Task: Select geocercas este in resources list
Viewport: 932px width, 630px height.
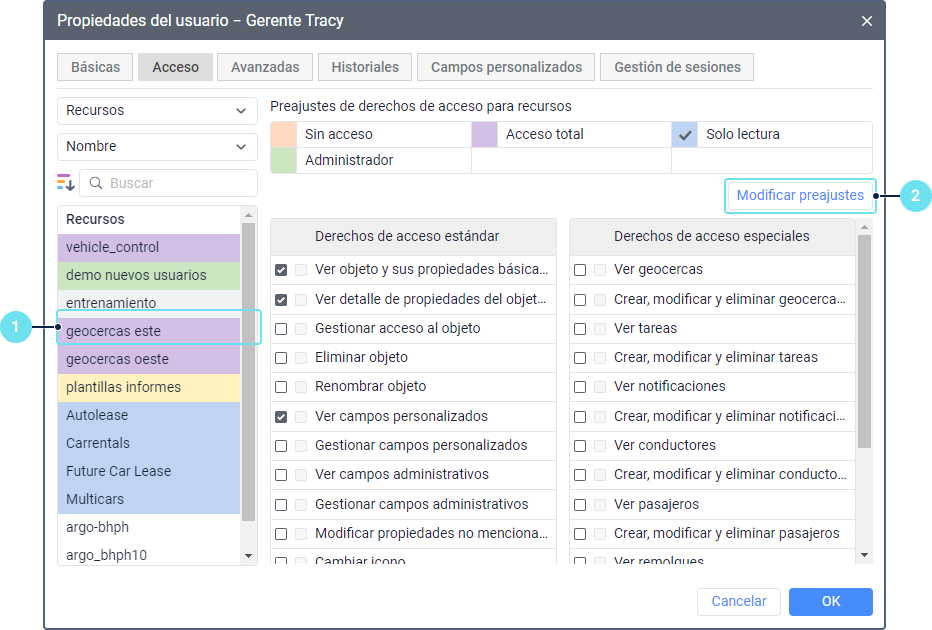Action: tap(149, 331)
